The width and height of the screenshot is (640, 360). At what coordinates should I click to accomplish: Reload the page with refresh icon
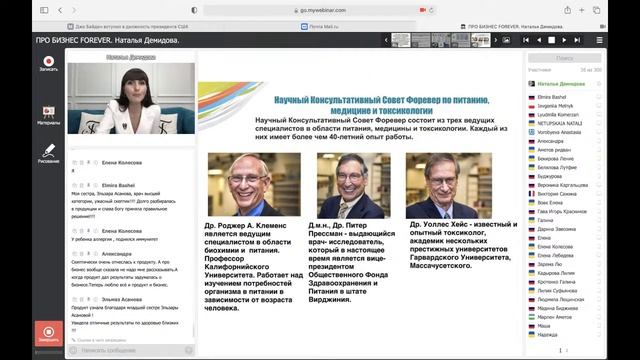(x=431, y=10)
